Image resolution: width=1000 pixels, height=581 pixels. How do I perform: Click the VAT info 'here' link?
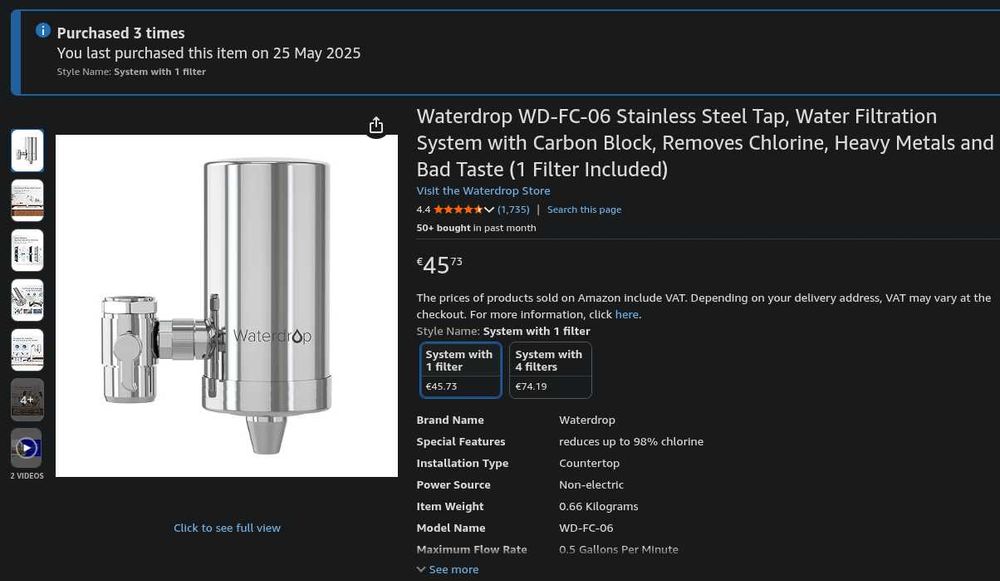point(626,315)
